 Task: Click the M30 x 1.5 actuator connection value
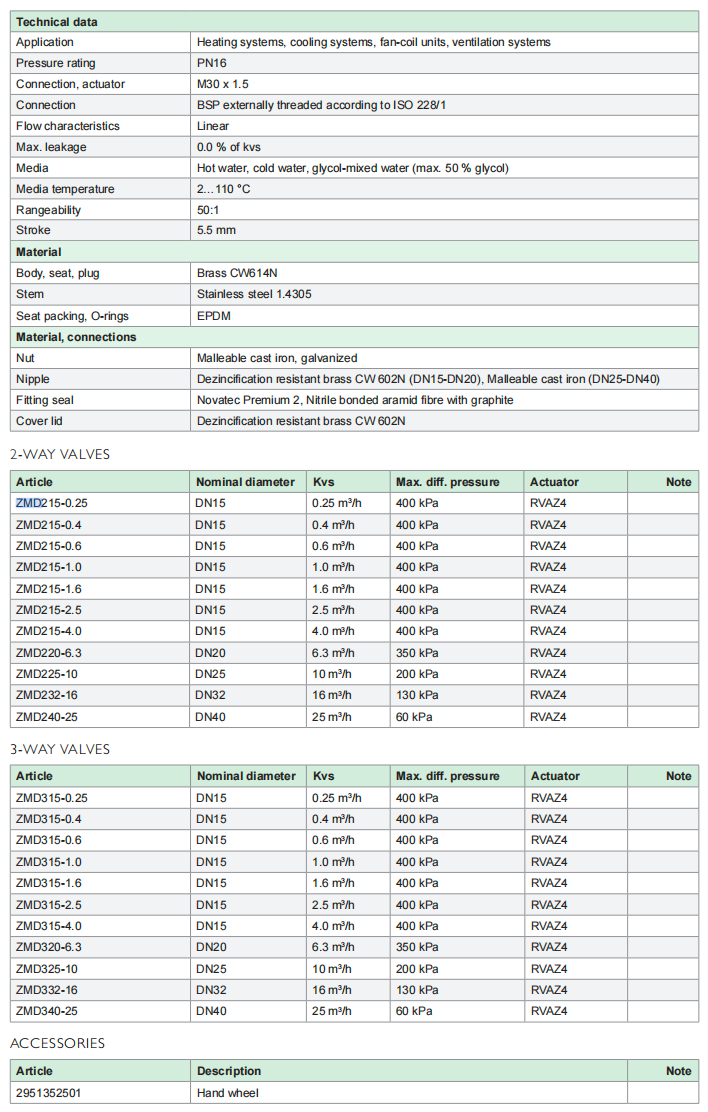coord(223,84)
